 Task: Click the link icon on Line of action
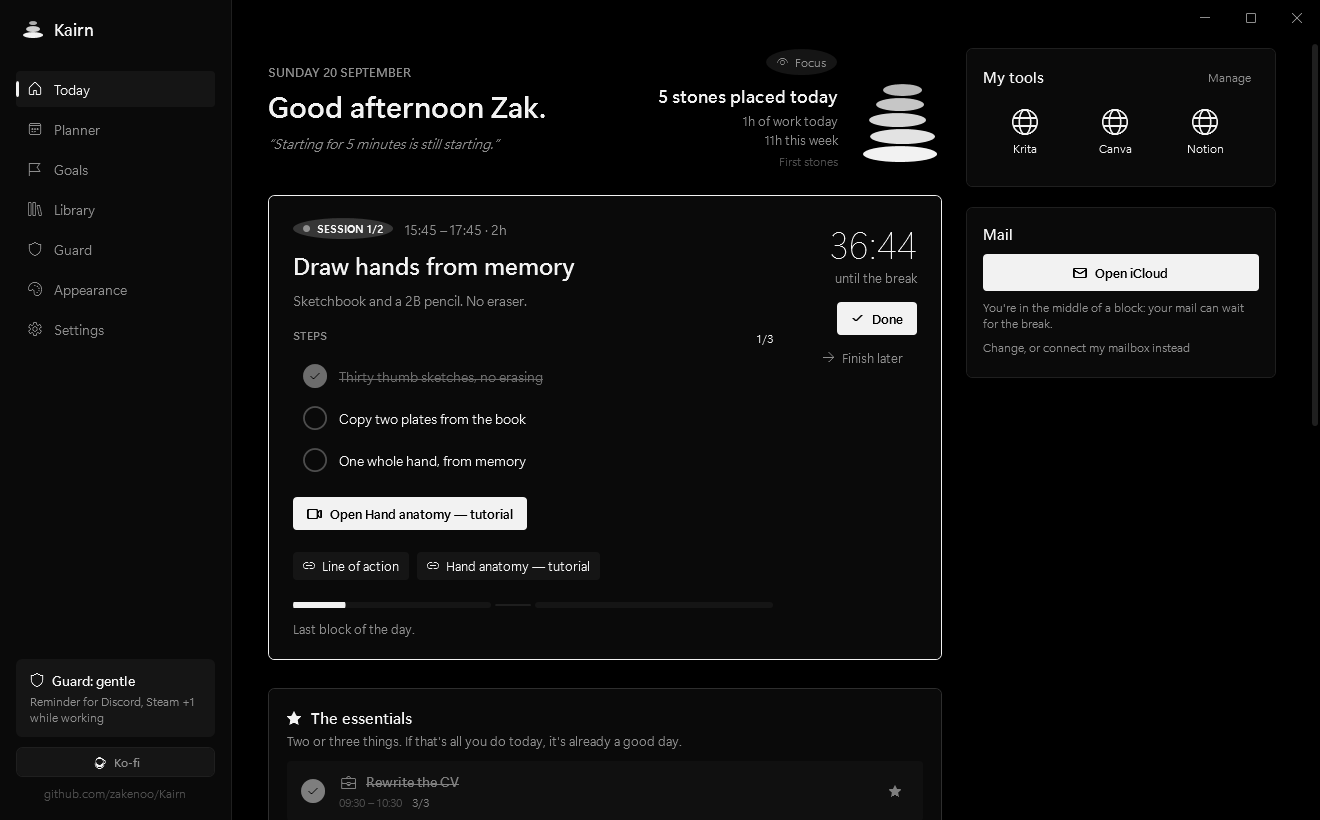pos(309,566)
